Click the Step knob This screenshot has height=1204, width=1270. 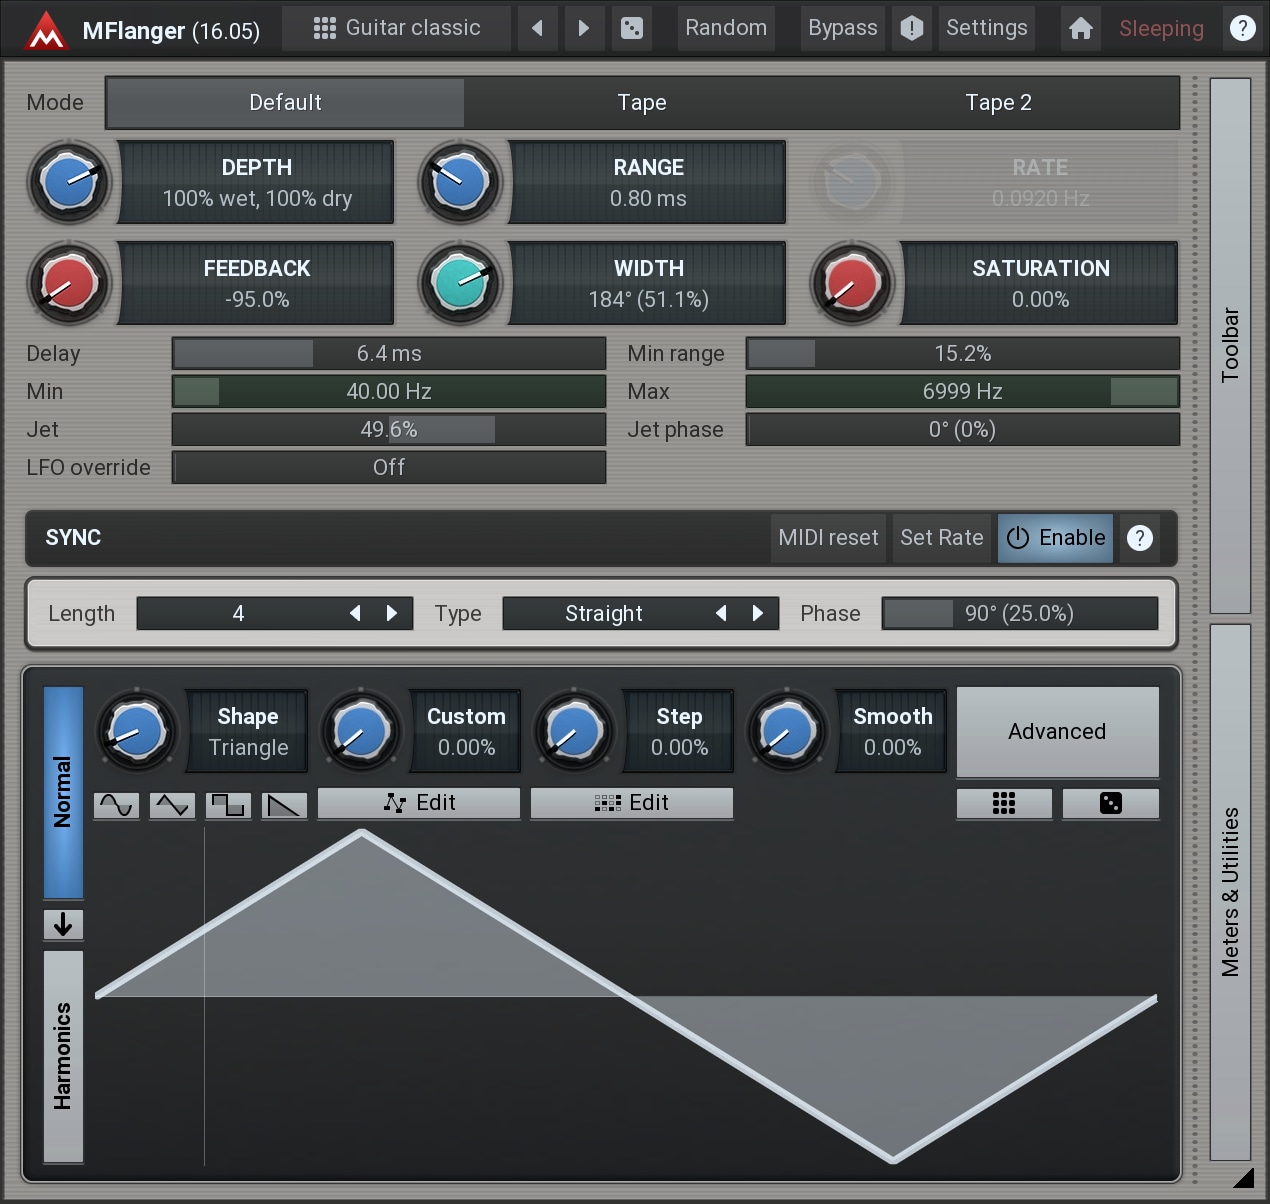574,731
